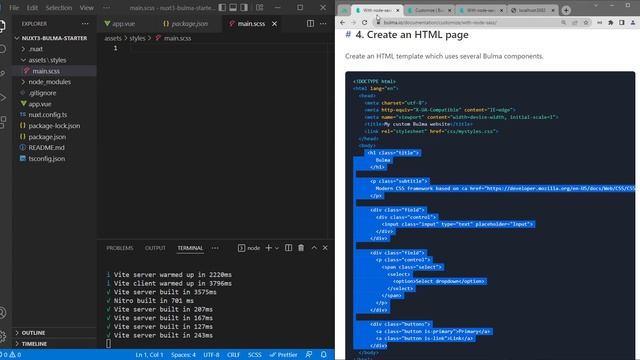
Task: Click the notifications bell in status bar
Action: [323, 355]
